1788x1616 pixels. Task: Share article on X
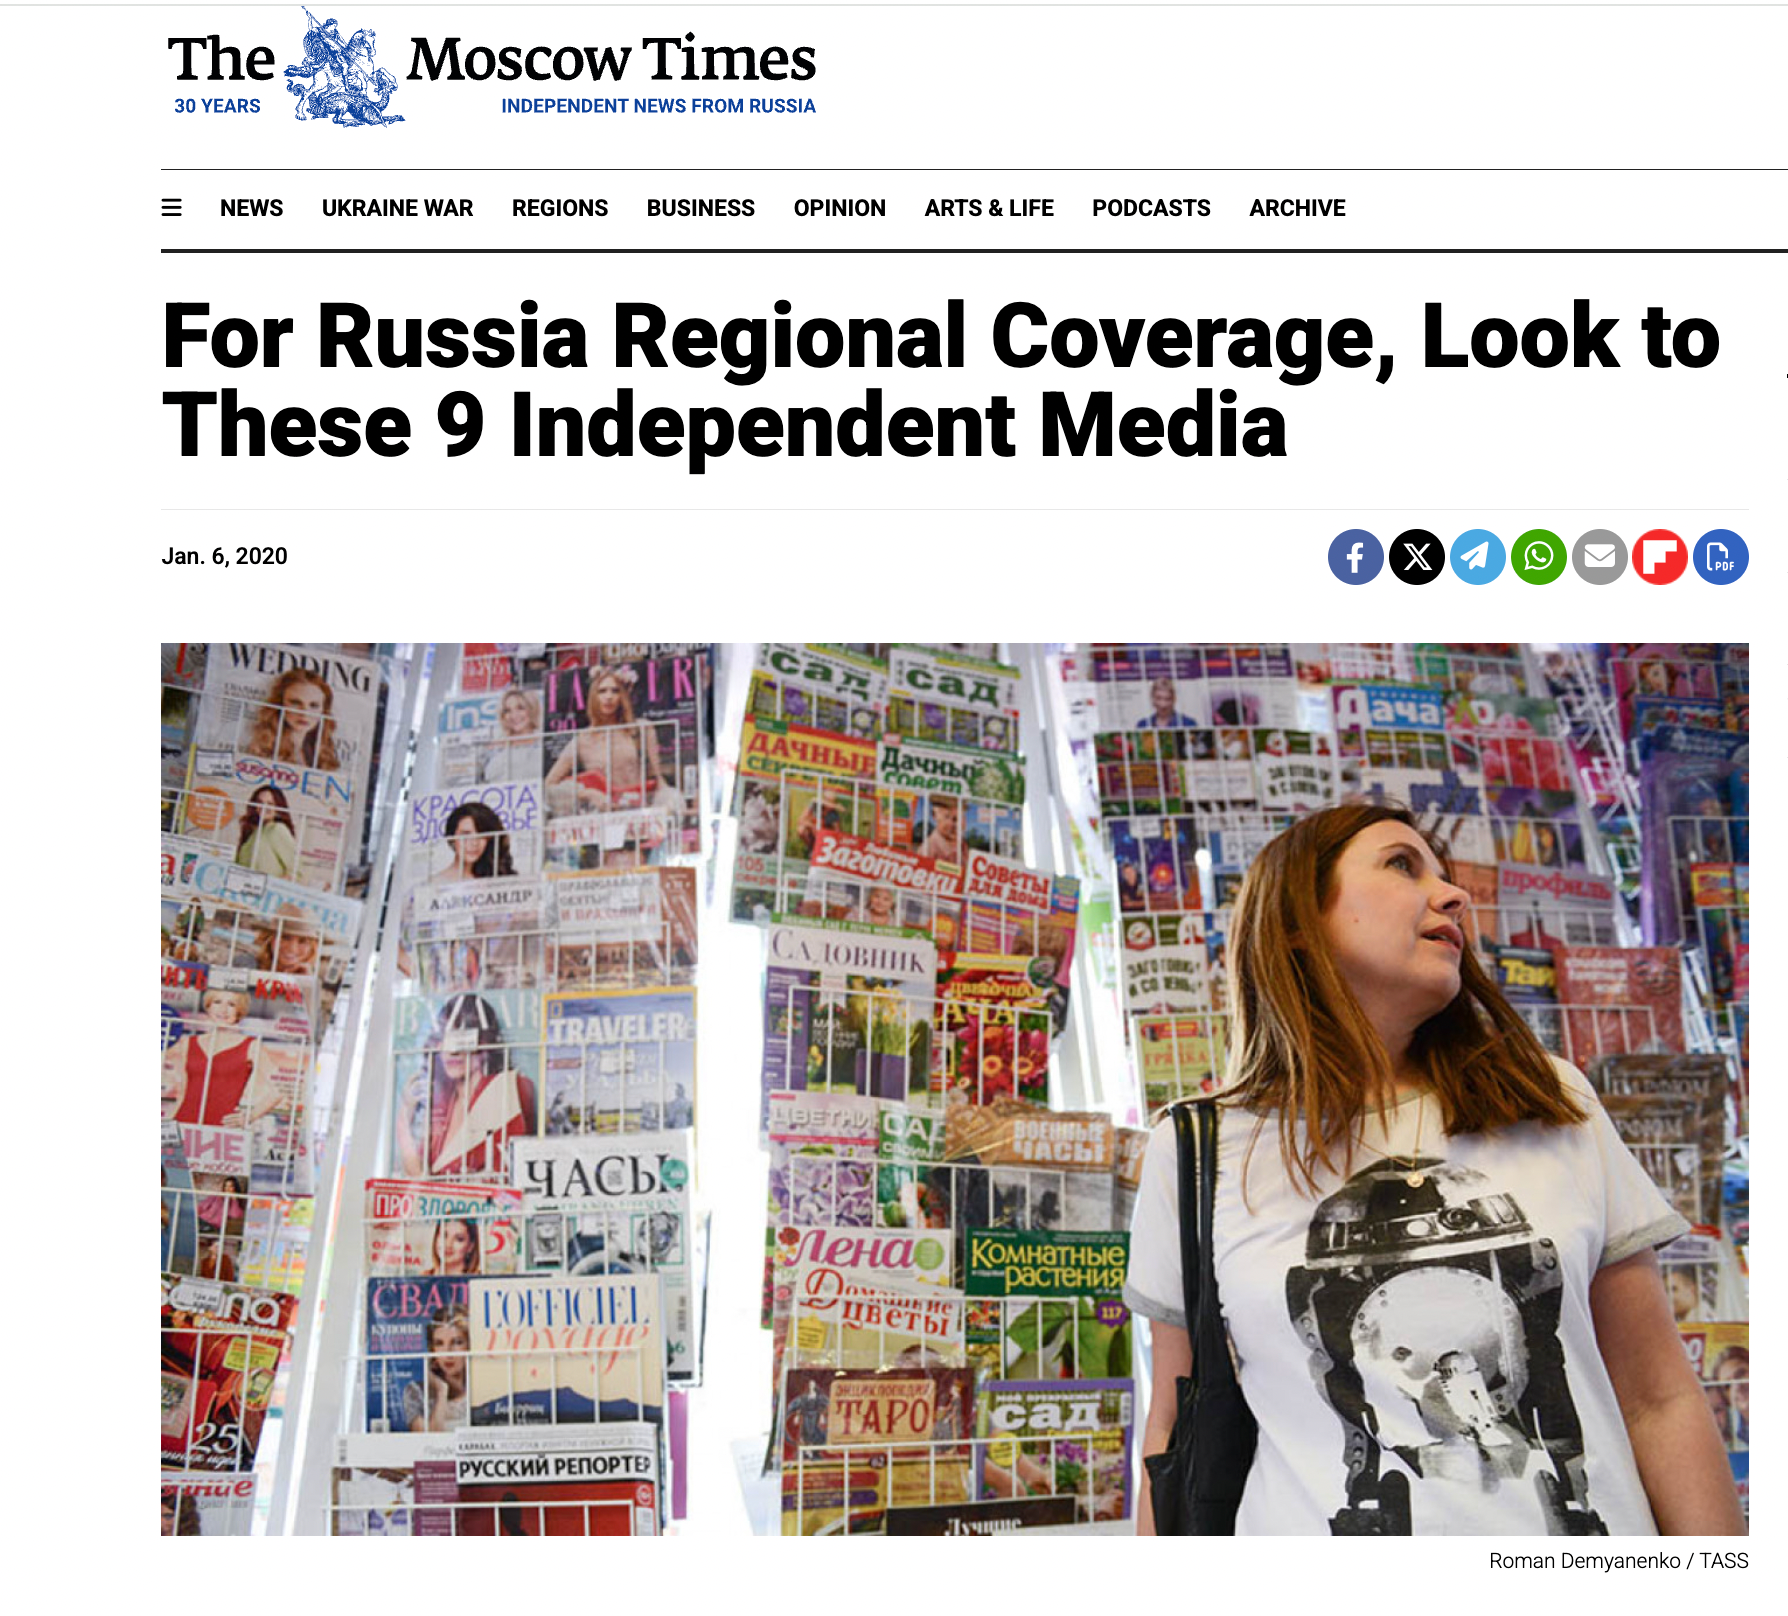(x=1416, y=557)
